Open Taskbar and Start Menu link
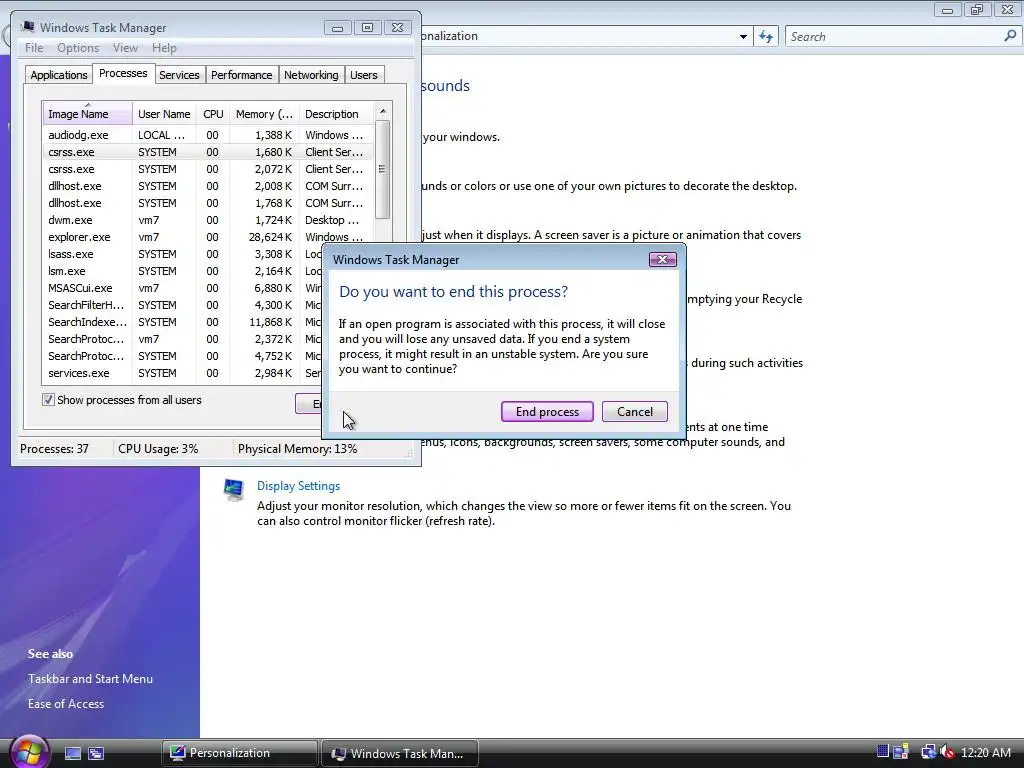1024x768 pixels. coord(90,679)
